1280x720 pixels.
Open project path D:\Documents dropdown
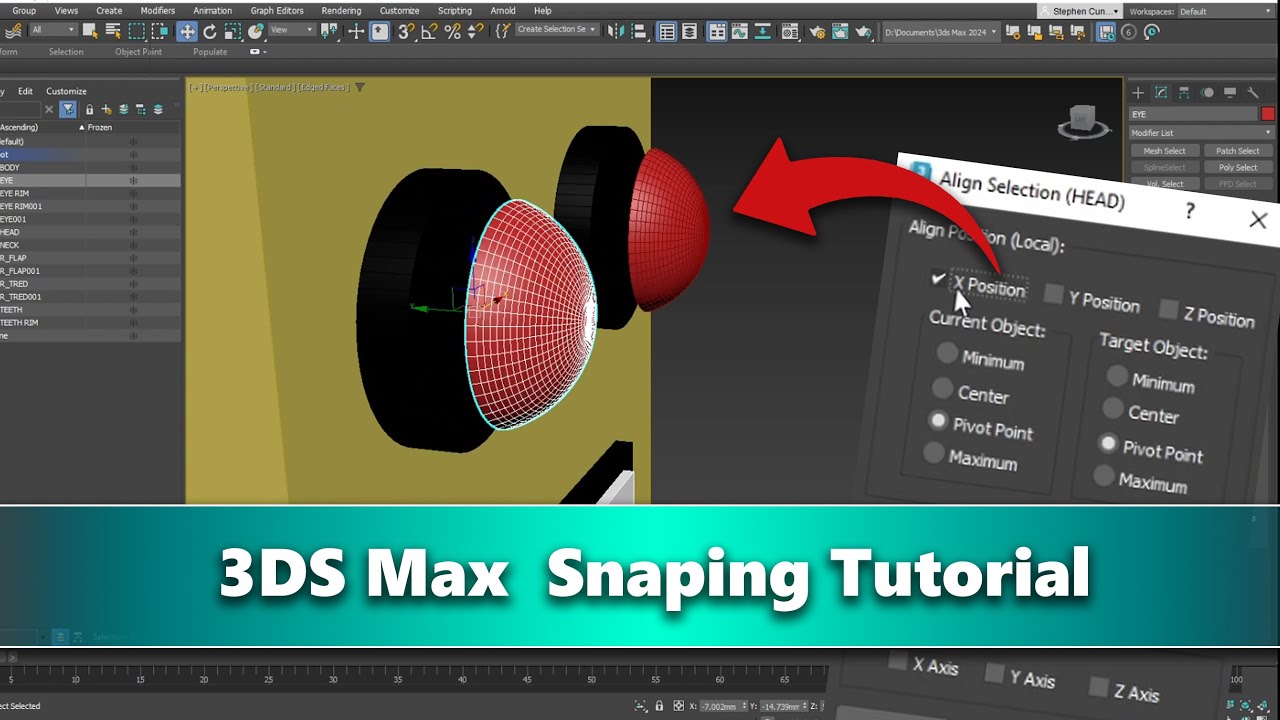(x=942, y=32)
